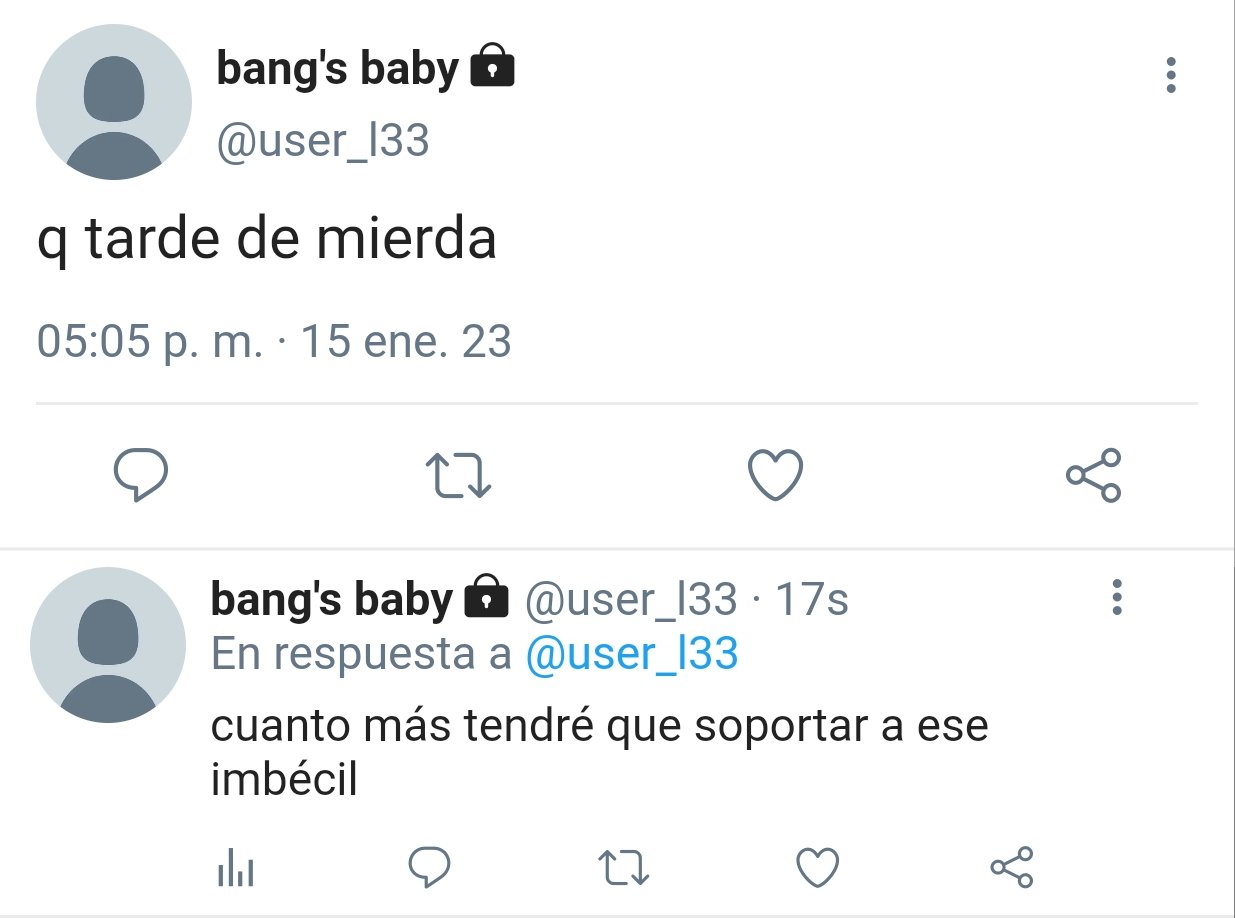Open the three-dot menu on main tweet
Viewport: 1235px width, 918px height.
pyautogui.click(x=1171, y=75)
